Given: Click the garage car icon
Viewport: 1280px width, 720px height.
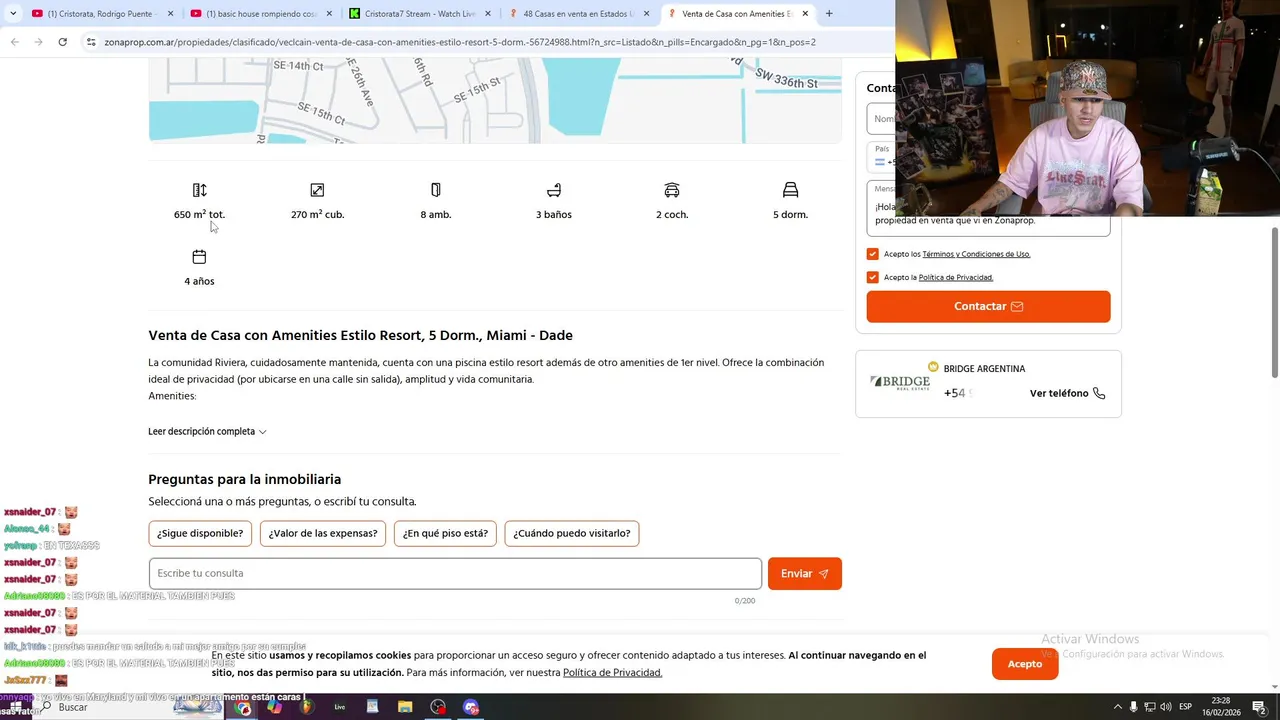Looking at the screenshot, I should [672, 190].
